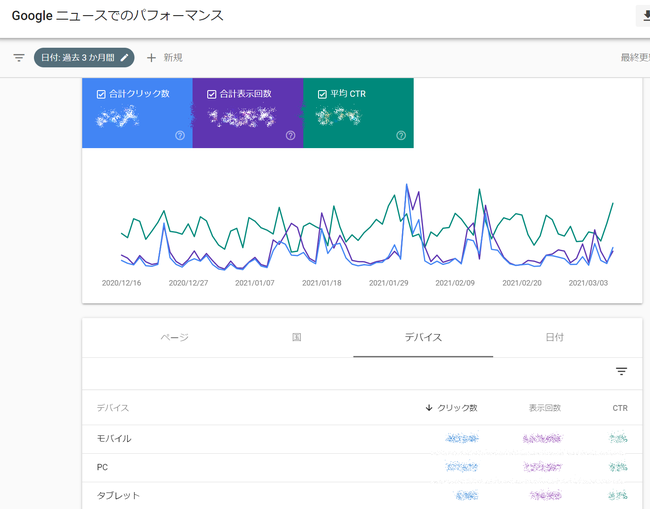
Task: Select the モバイル device row
Action: pos(362,439)
